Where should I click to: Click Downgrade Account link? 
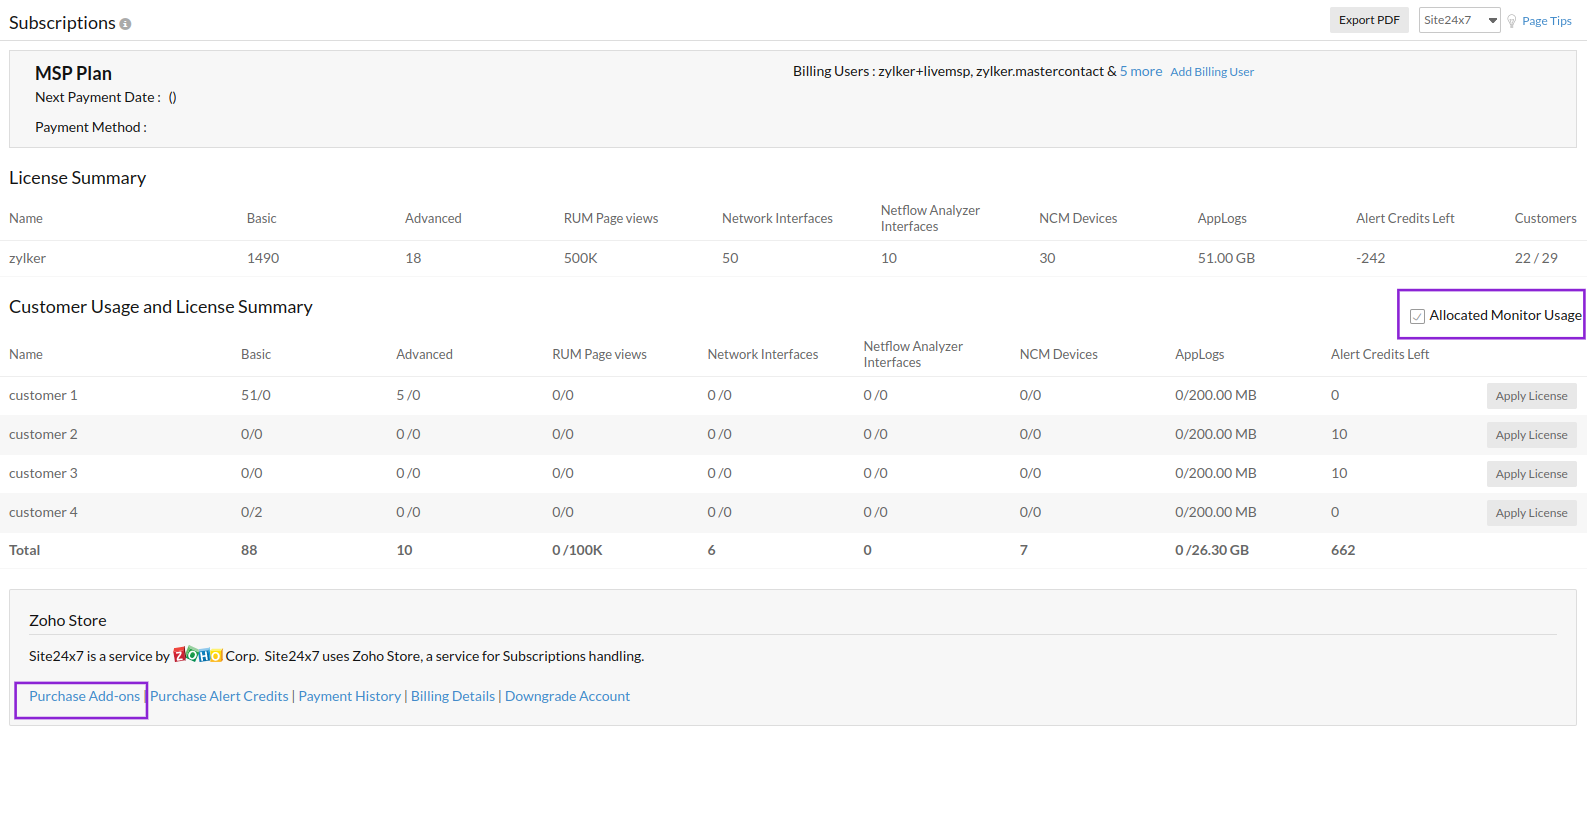click(x=567, y=696)
